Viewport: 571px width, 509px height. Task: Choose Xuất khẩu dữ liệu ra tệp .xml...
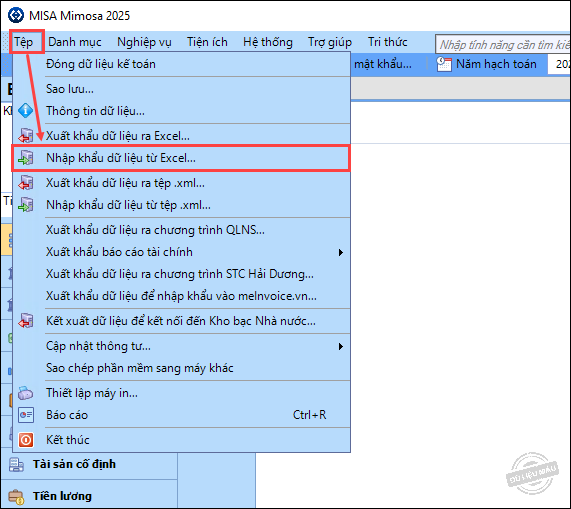coord(181,183)
